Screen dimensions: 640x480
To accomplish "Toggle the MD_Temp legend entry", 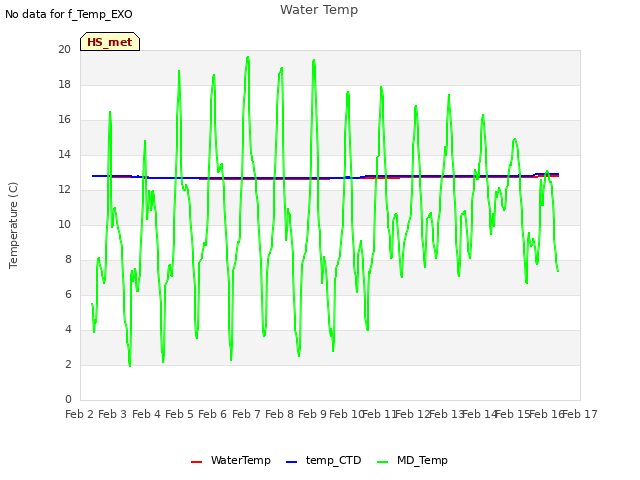I will coord(412,461).
